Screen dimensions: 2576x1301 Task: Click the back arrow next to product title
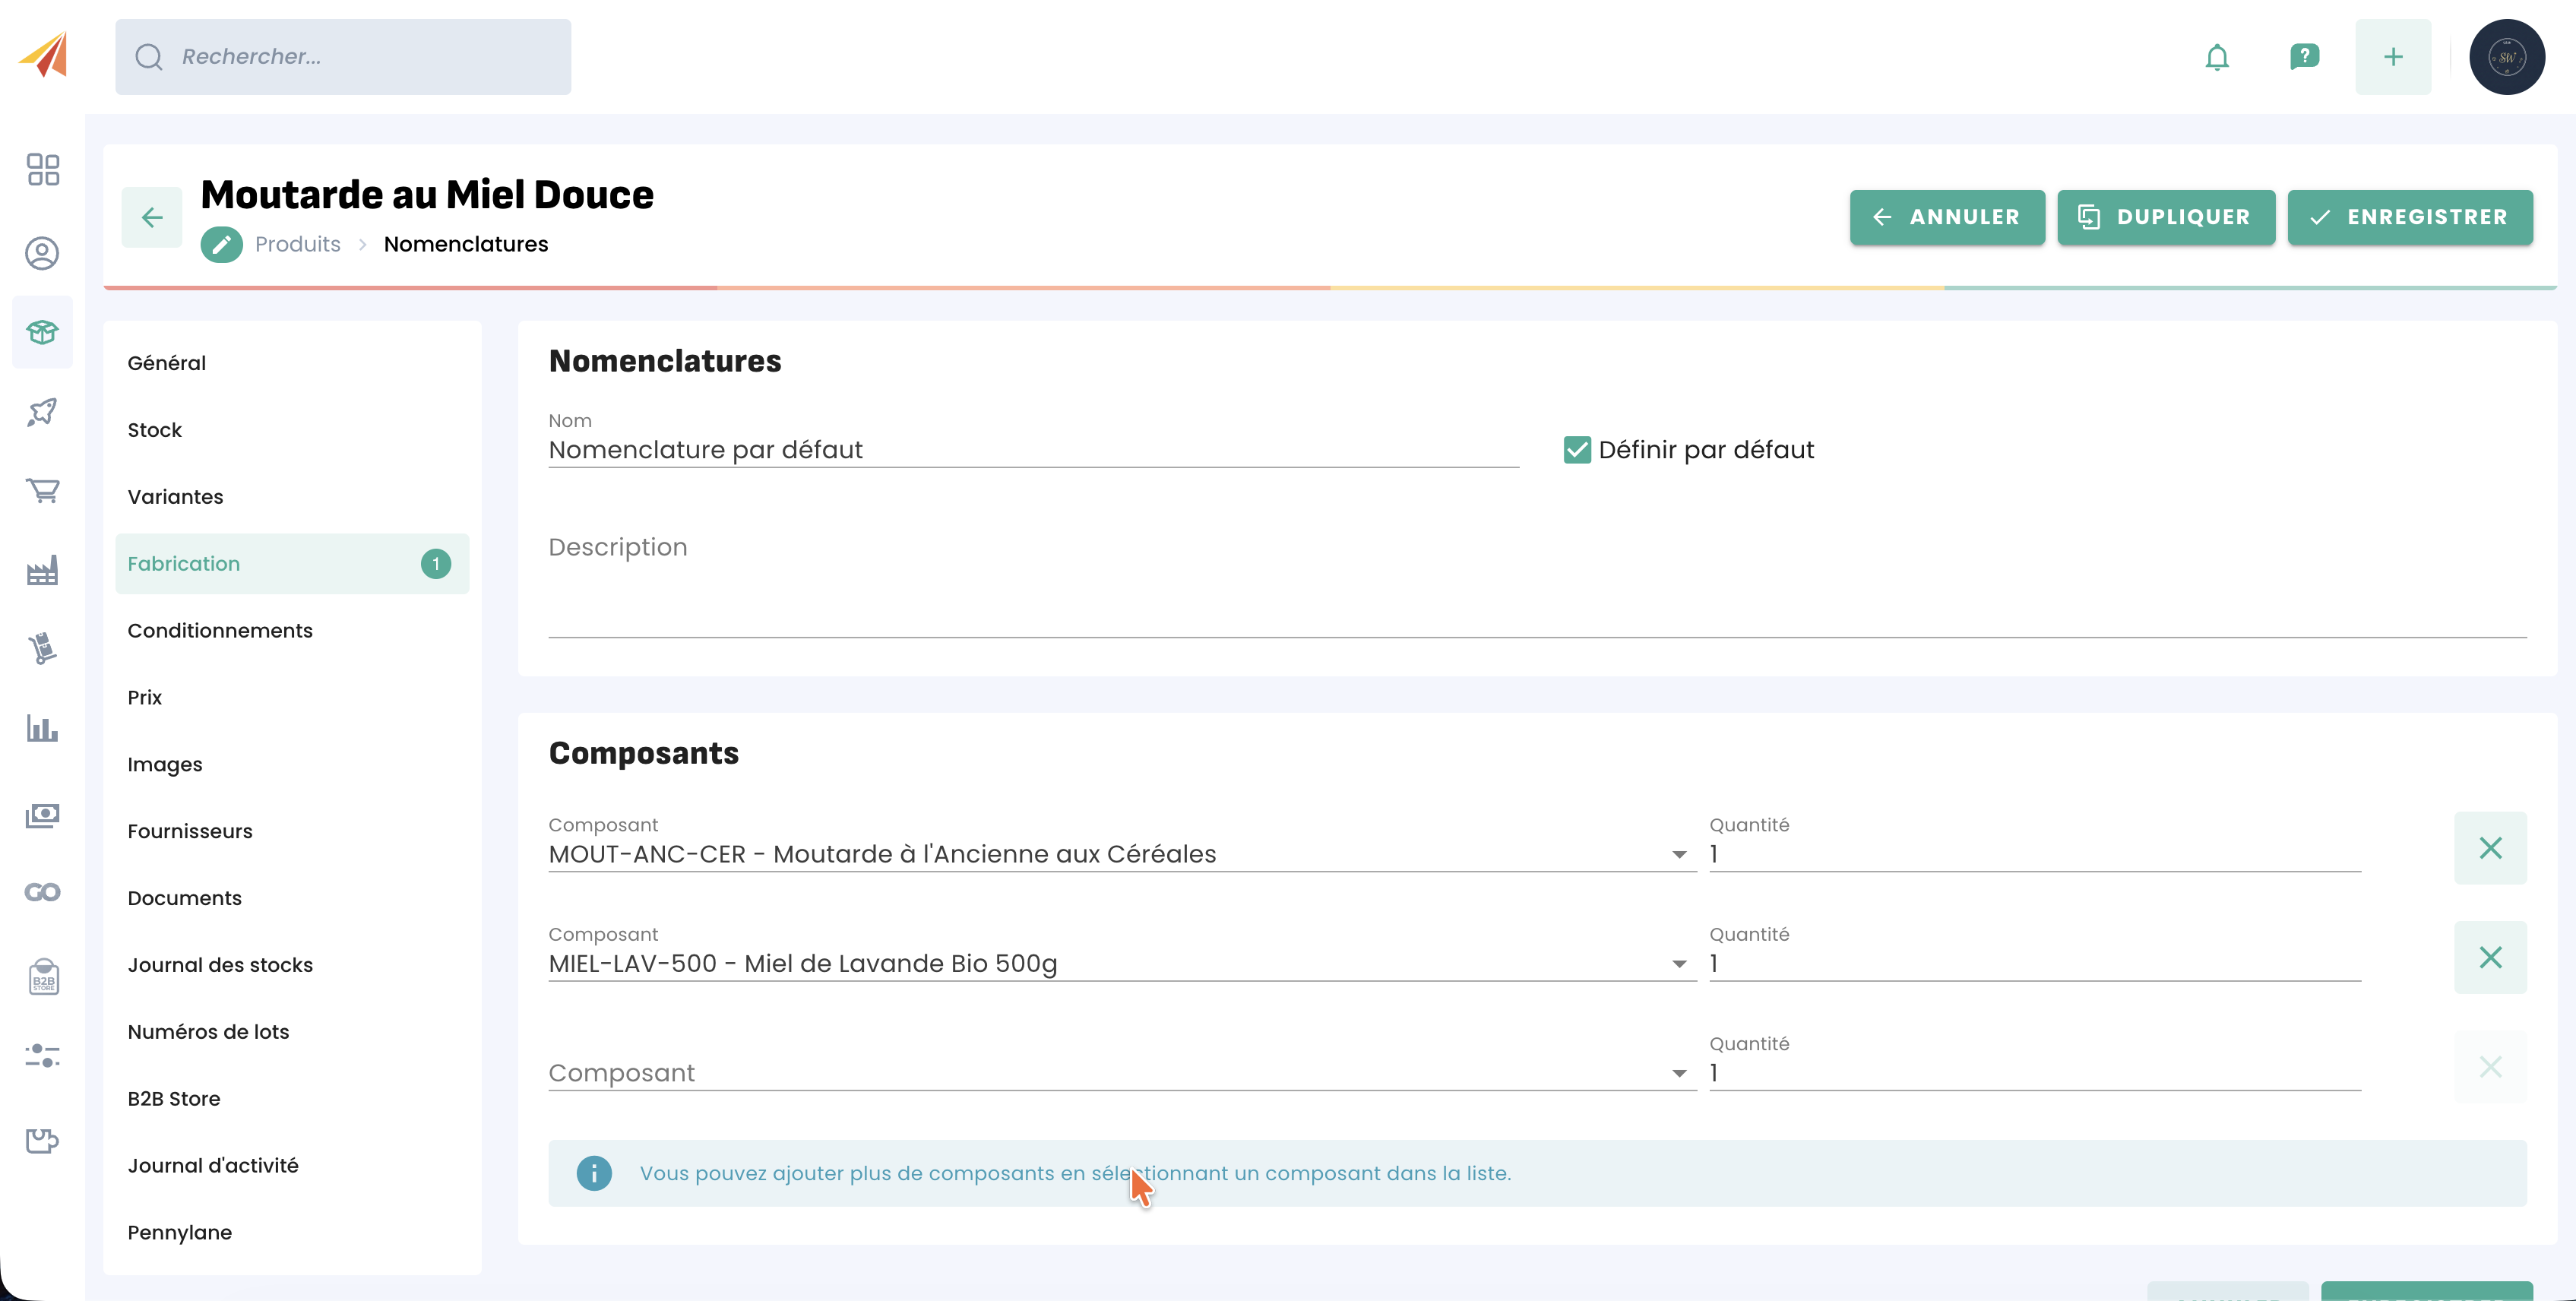pos(152,217)
